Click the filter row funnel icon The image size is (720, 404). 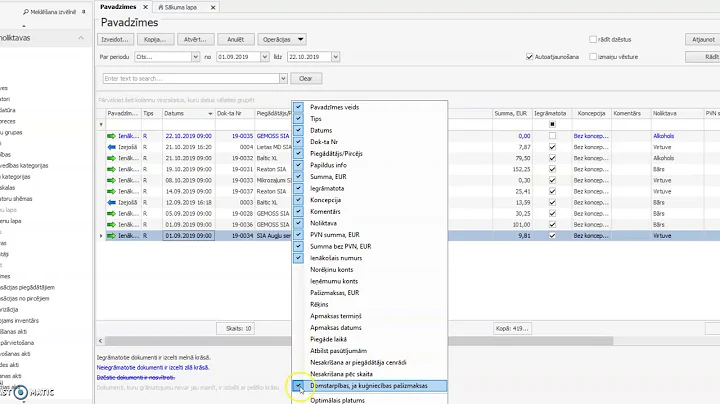pos(101,124)
